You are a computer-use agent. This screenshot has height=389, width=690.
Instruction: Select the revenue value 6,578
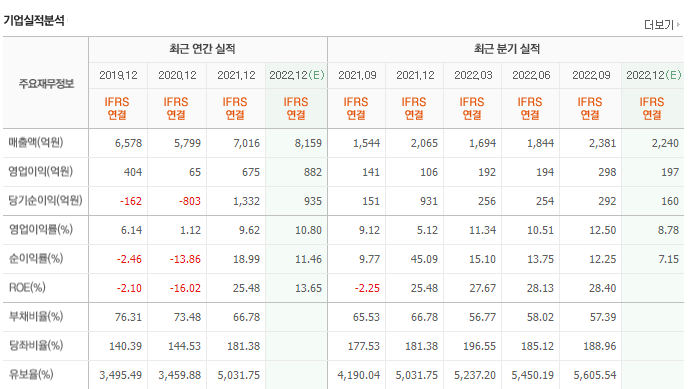pos(128,143)
